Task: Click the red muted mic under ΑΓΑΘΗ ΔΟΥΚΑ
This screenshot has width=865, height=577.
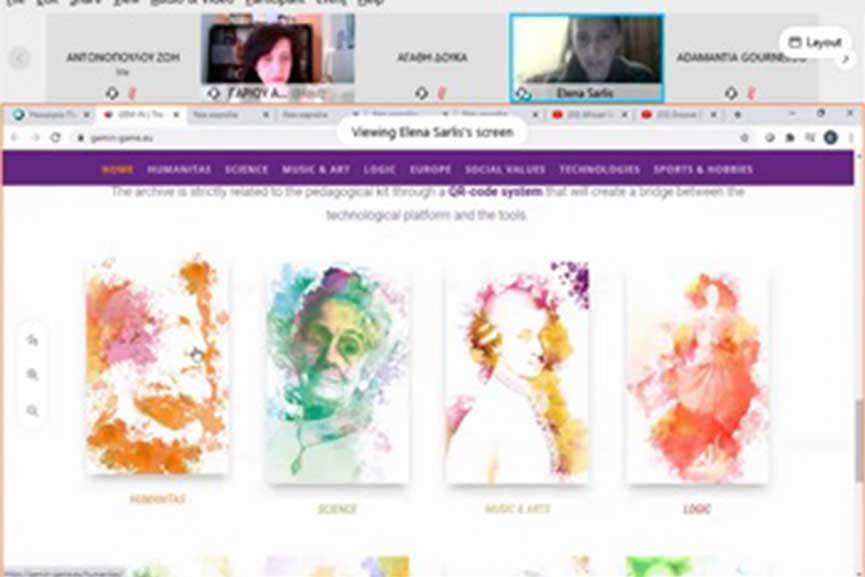Action: (x=441, y=94)
